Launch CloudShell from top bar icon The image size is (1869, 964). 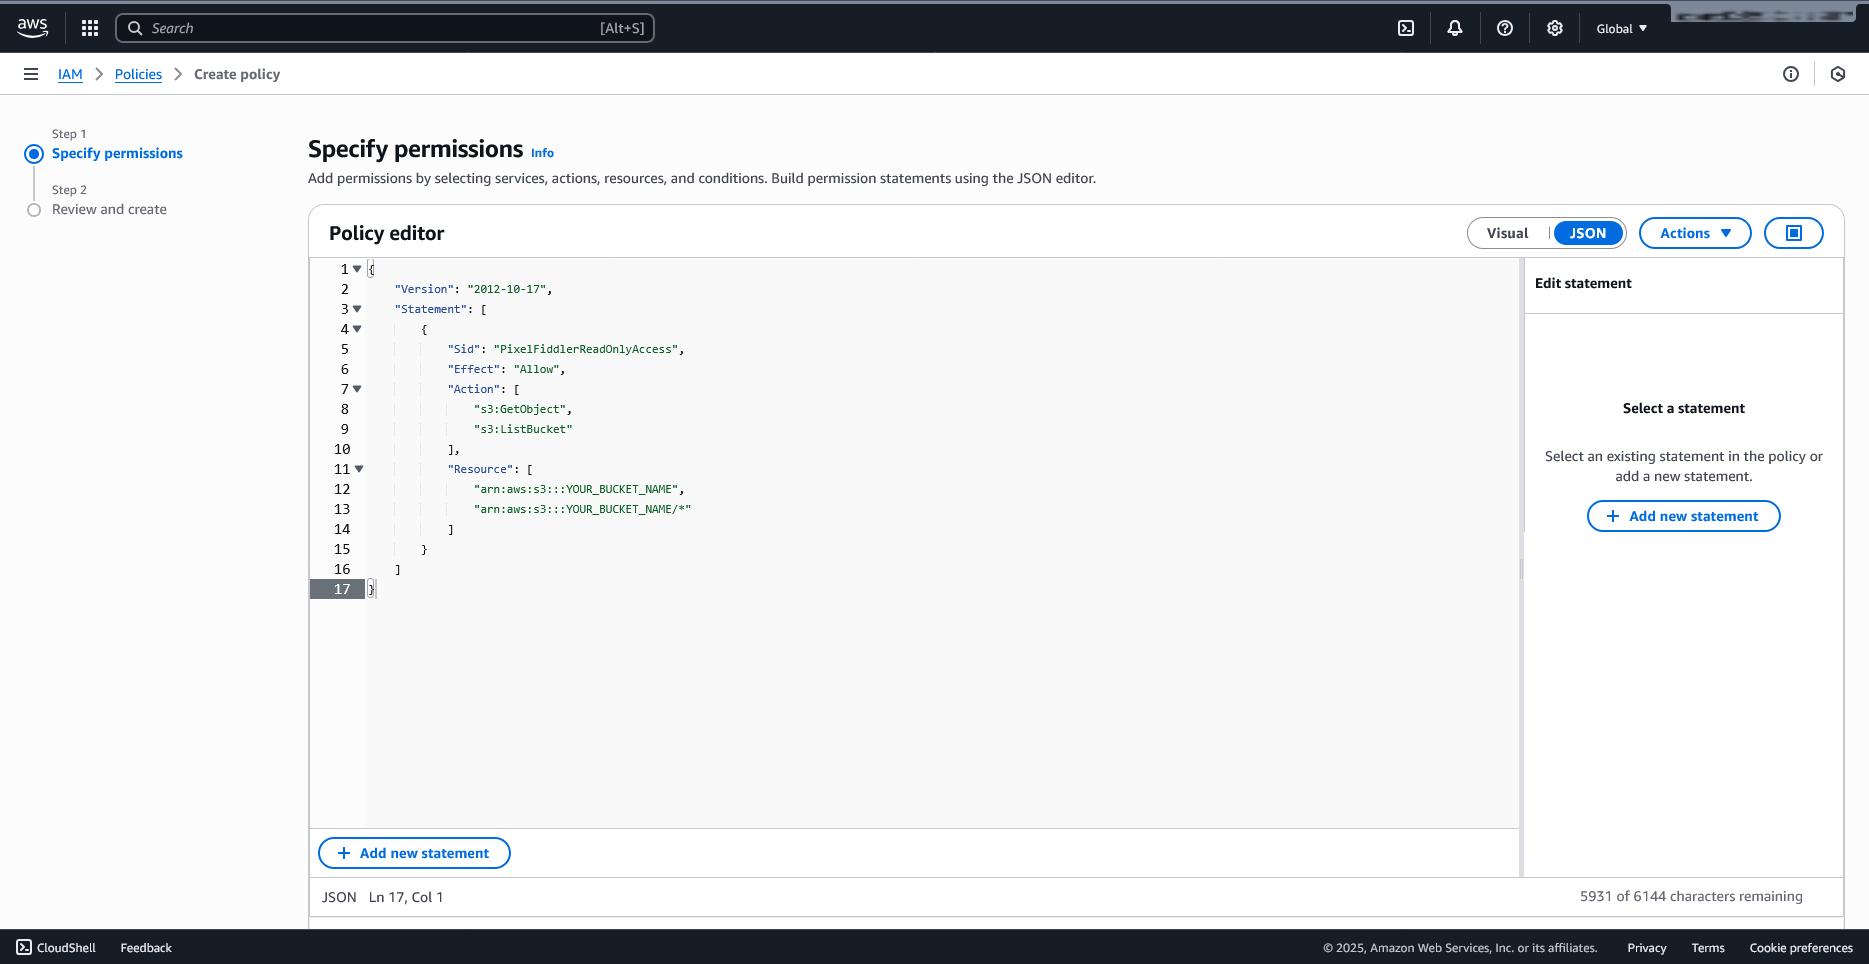pyautogui.click(x=1406, y=28)
